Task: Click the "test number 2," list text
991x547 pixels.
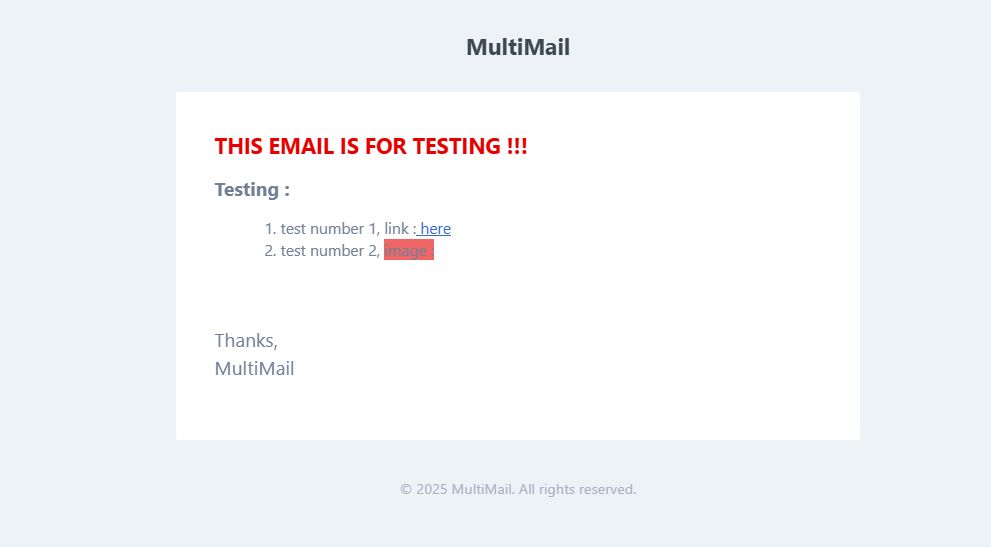Action: [x=330, y=251]
